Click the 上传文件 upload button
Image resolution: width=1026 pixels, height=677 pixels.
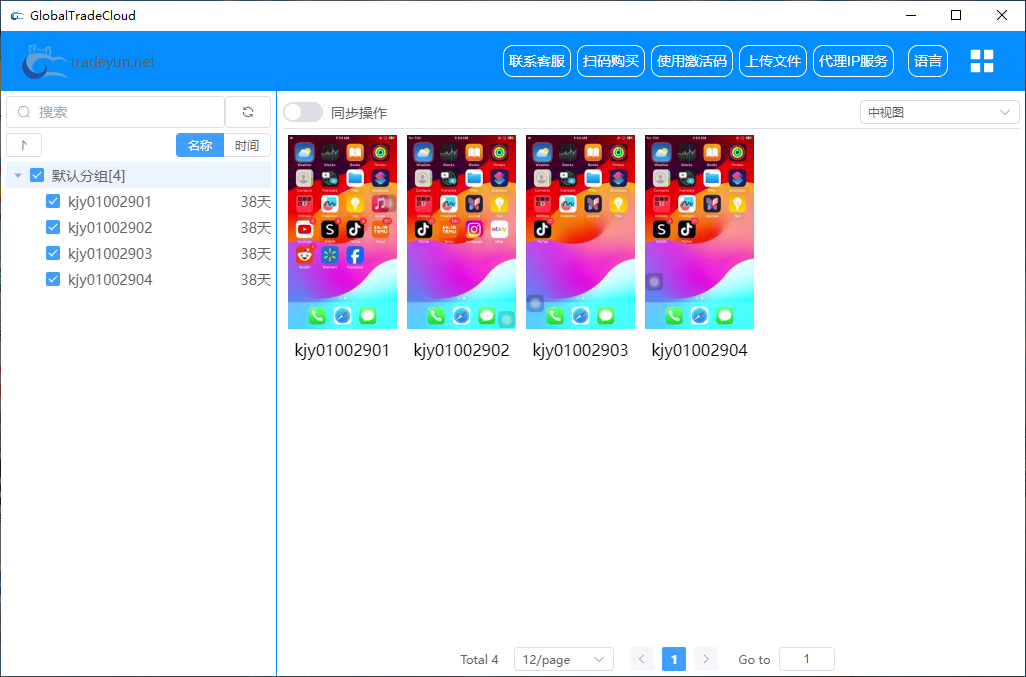[773, 61]
